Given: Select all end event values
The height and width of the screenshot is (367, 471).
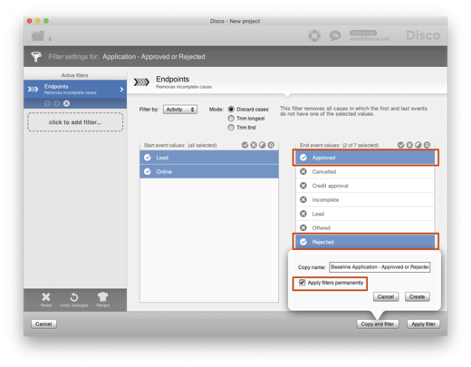Looking at the screenshot, I should [401, 145].
